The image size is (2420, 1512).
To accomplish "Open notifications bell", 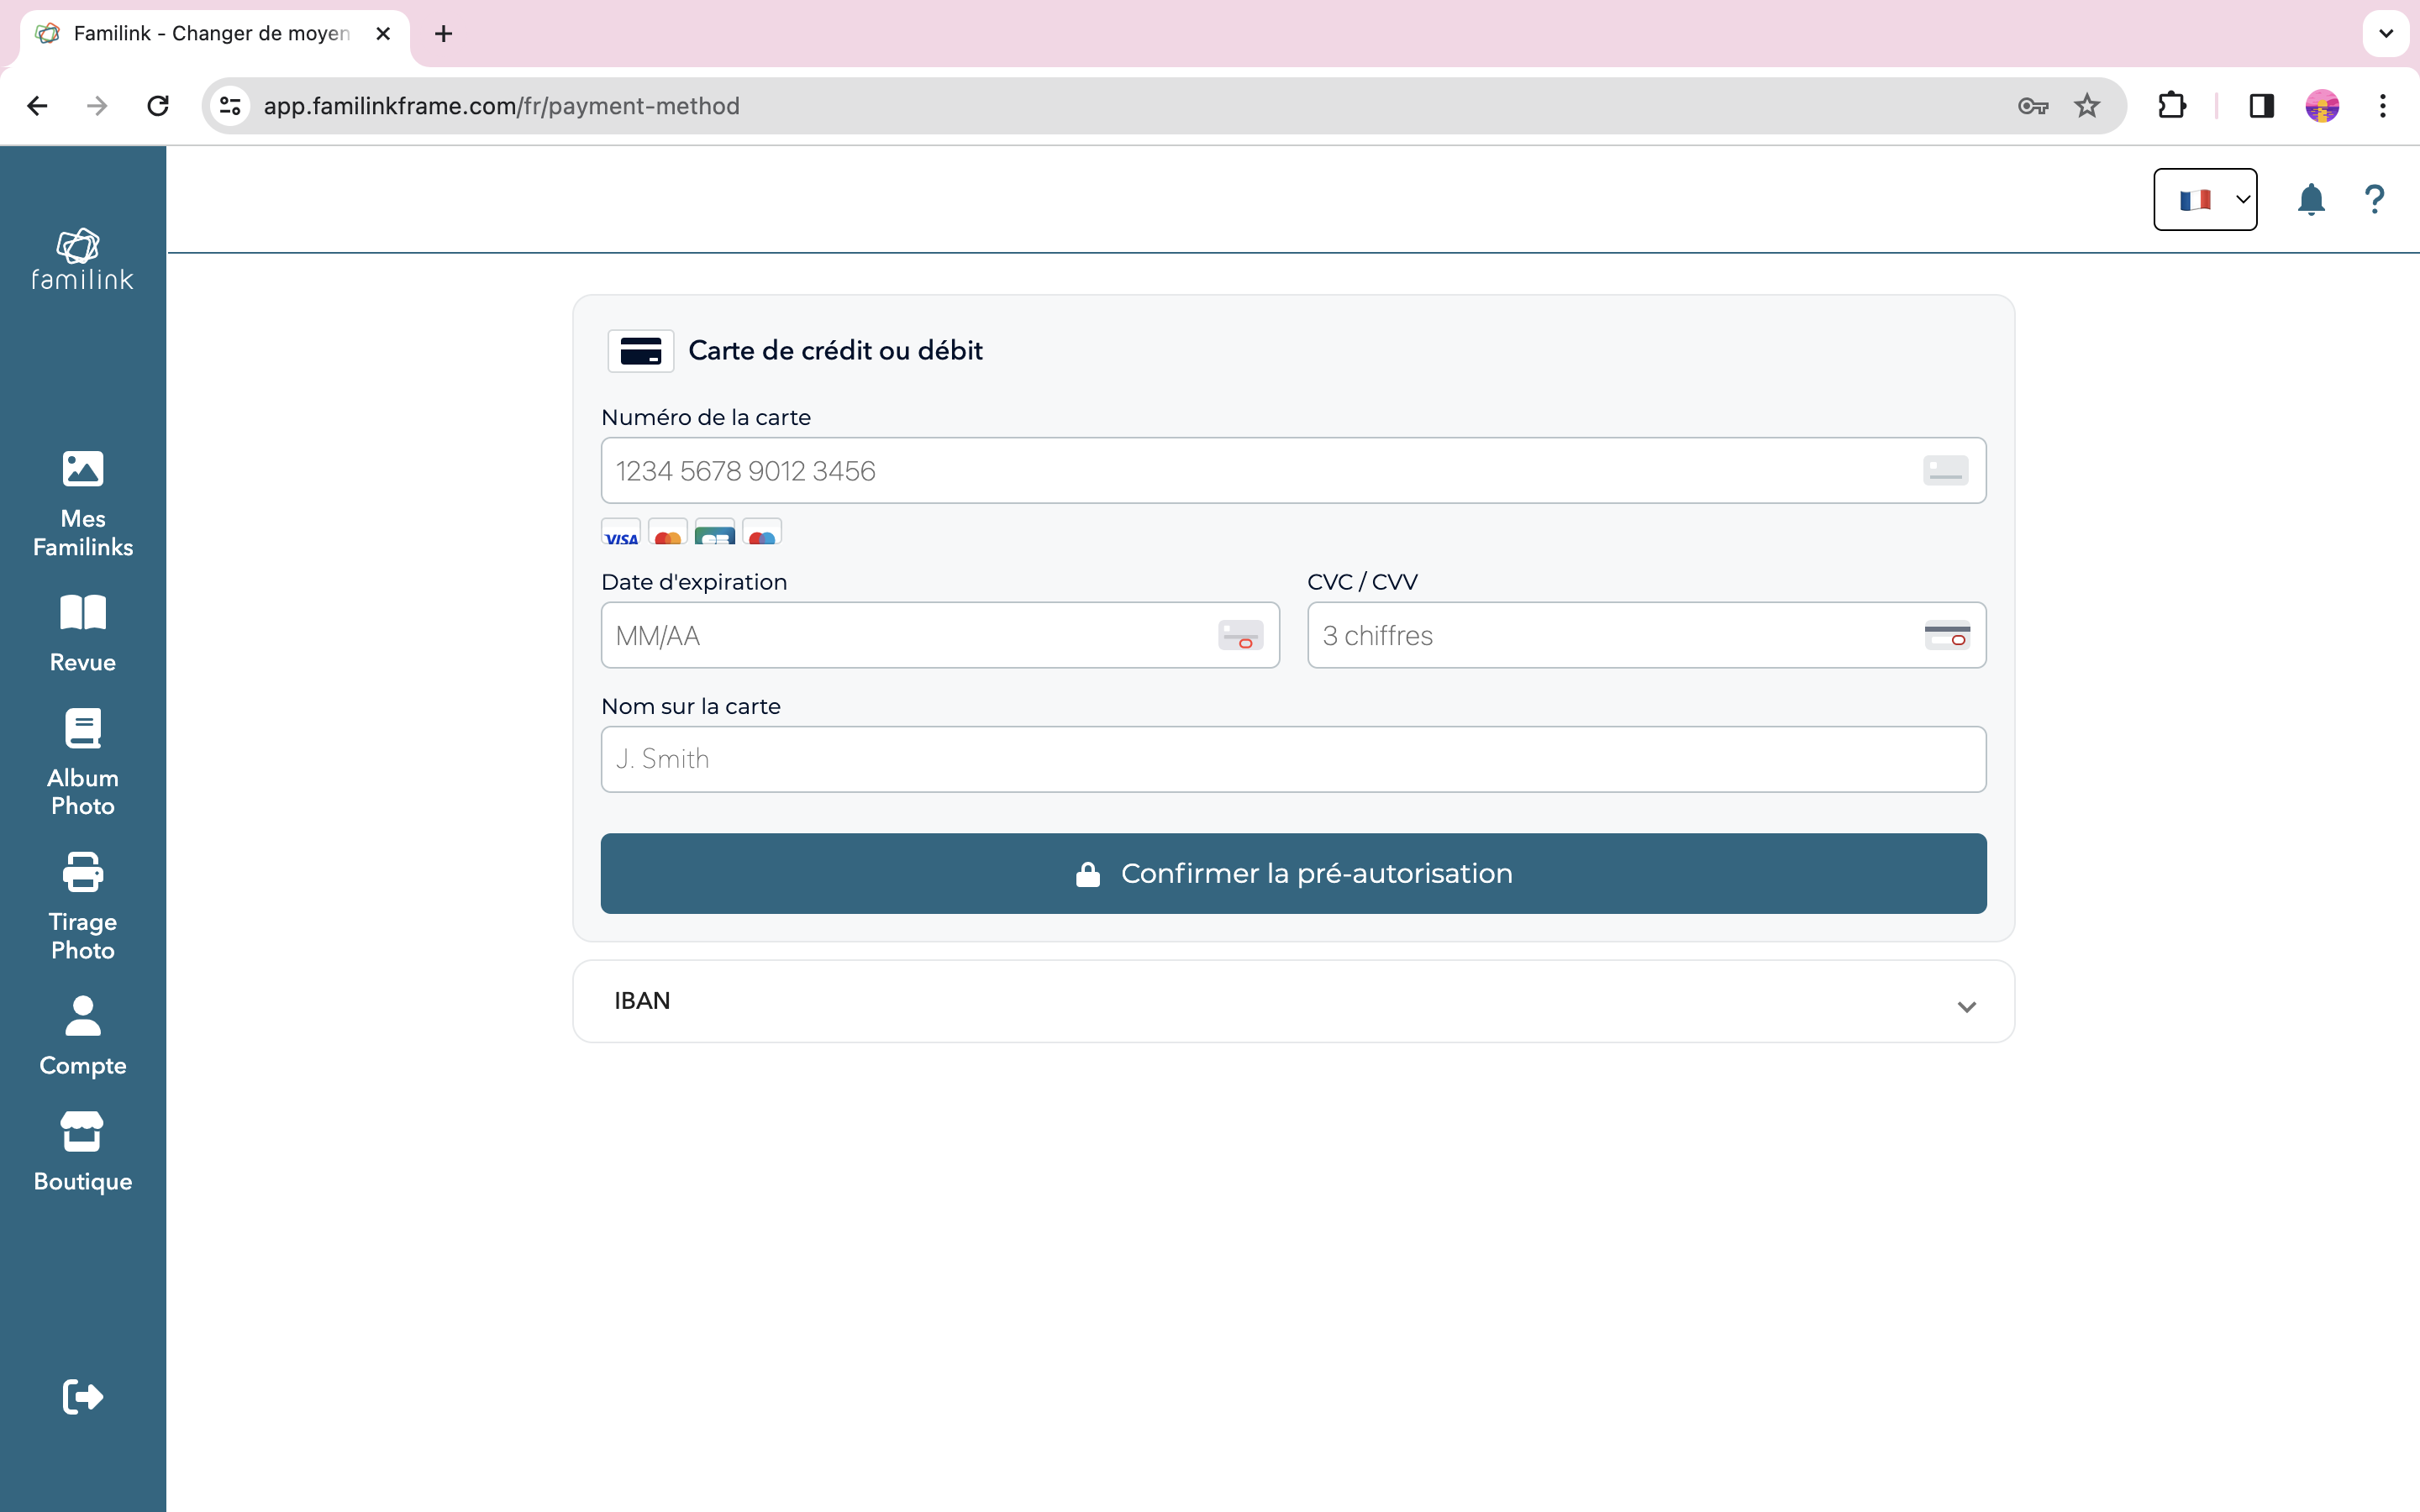I will coord(2310,200).
